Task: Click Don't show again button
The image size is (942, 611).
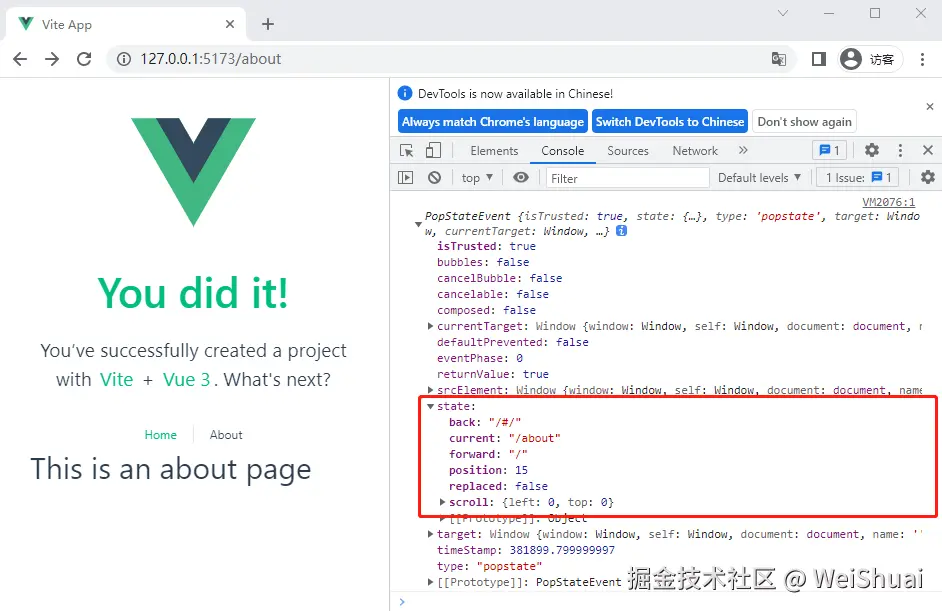Action: 804,122
